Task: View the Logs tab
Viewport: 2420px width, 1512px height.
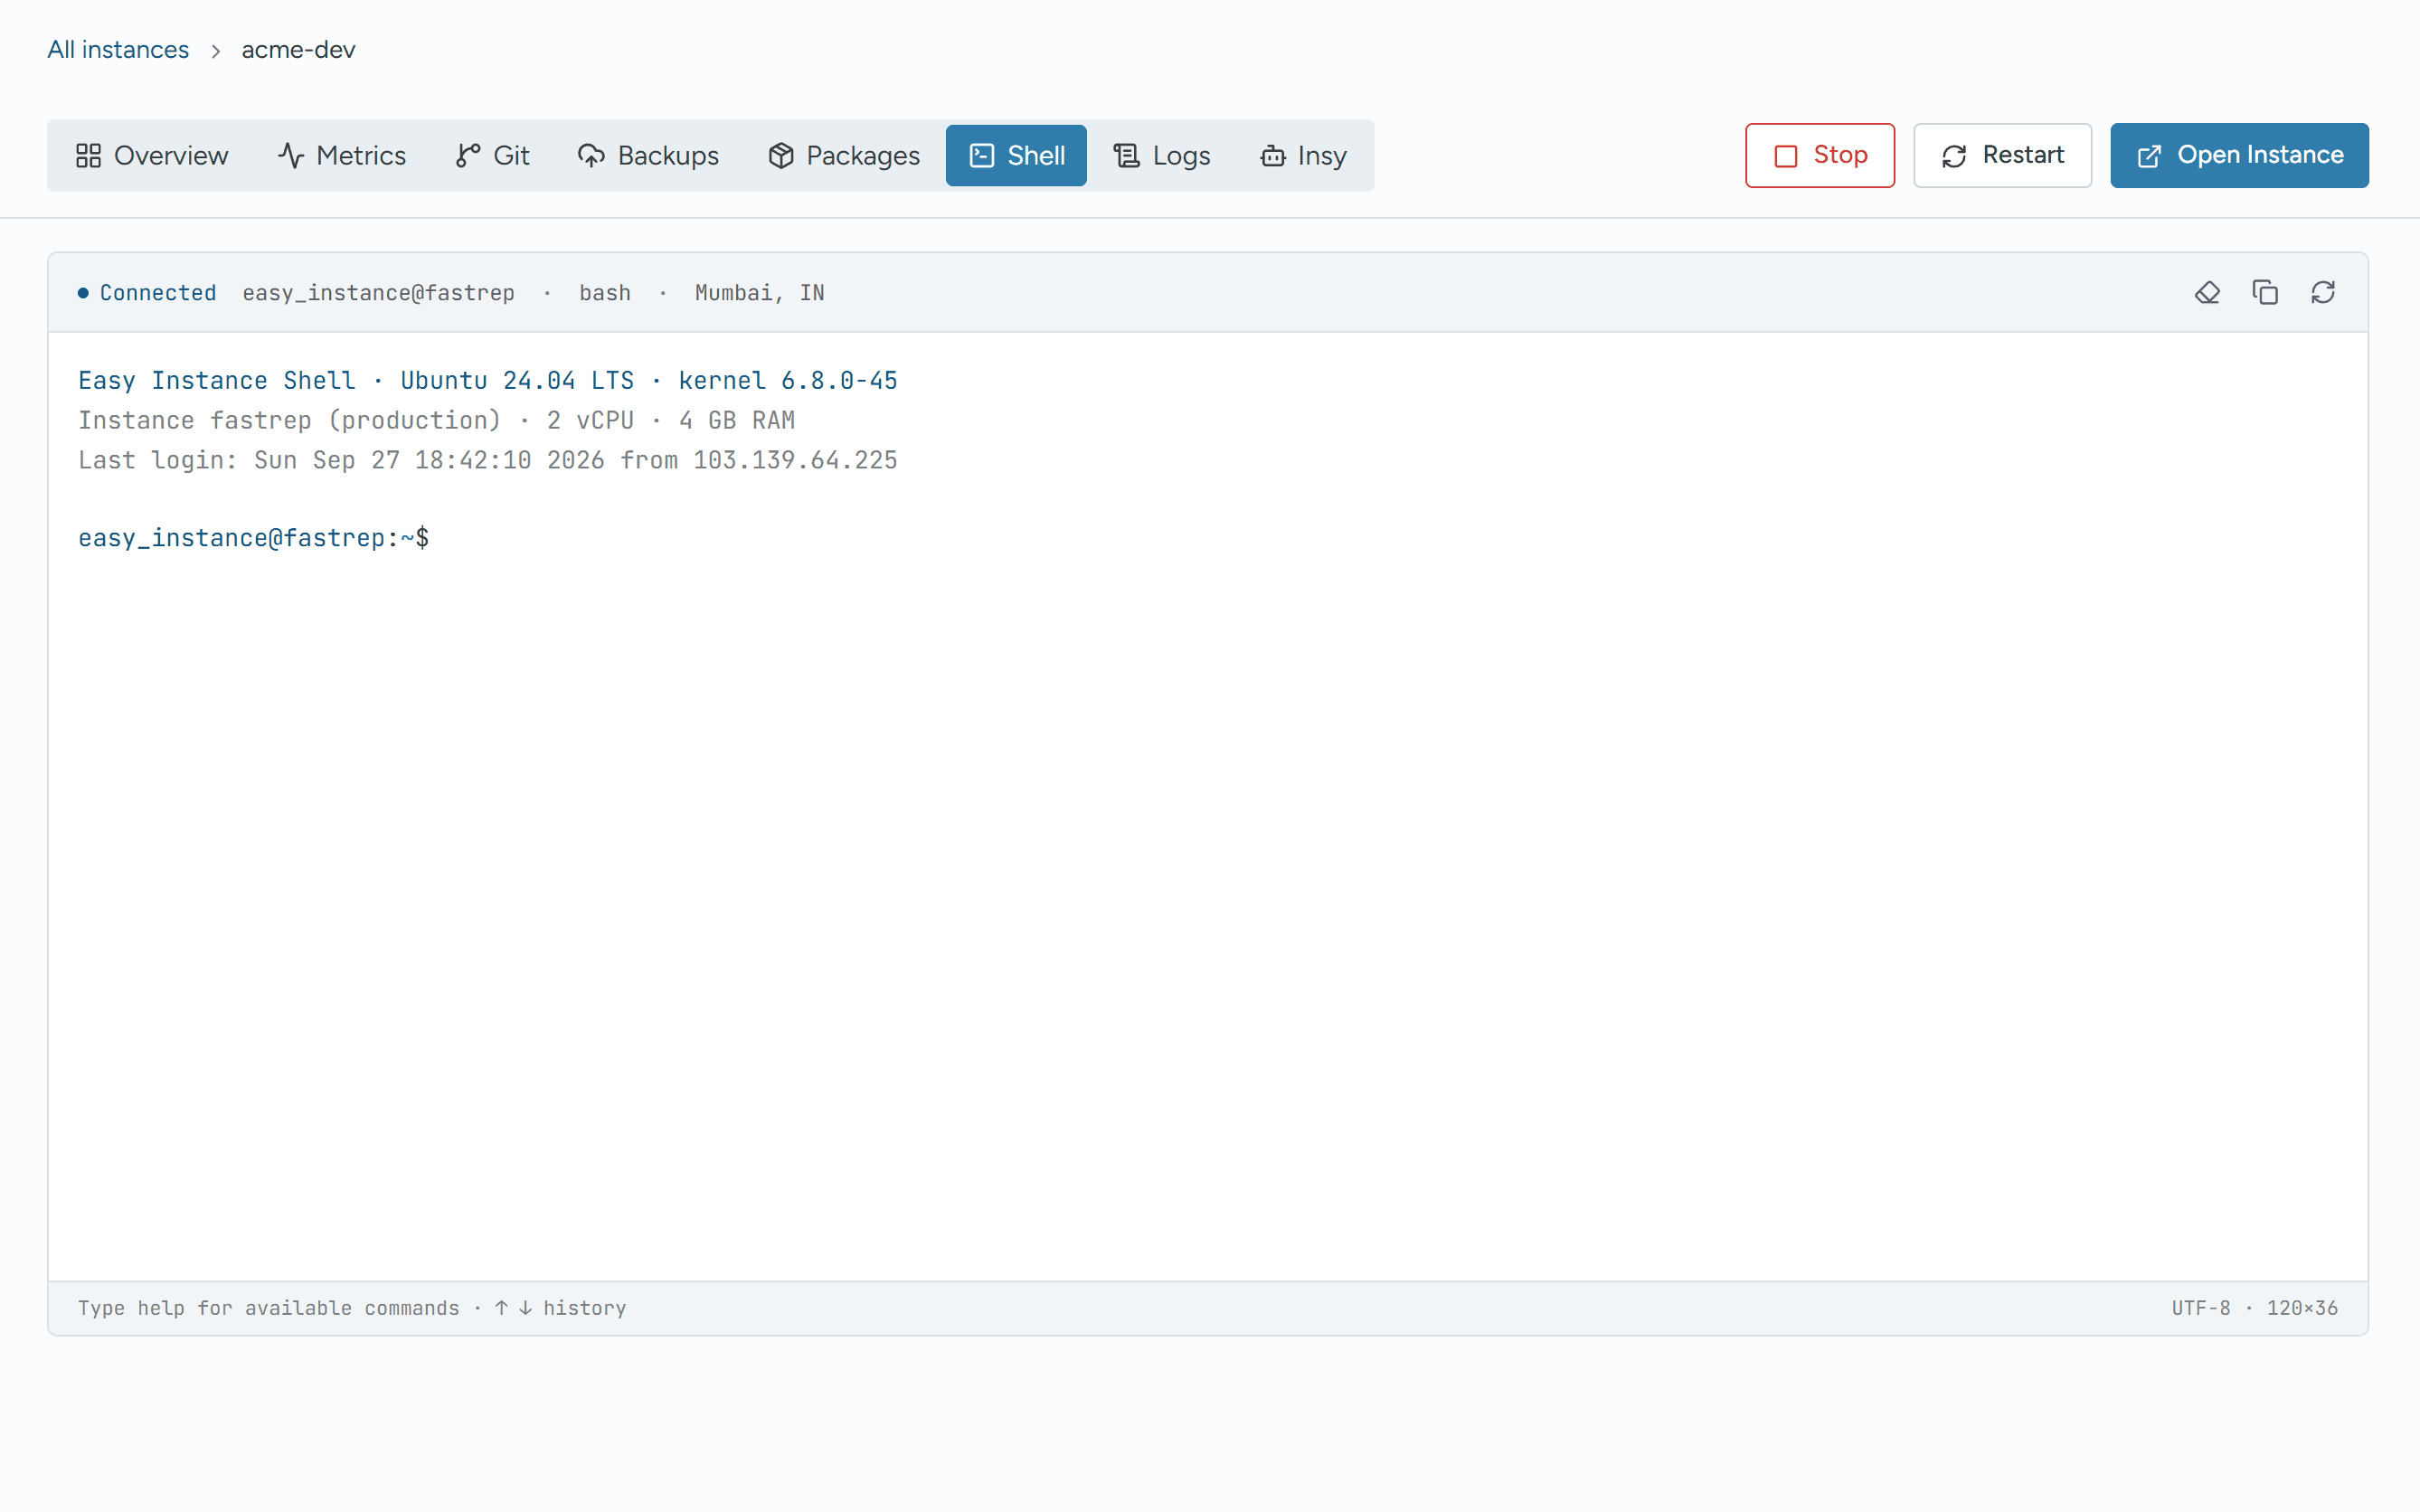Action: pyautogui.click(x=1162, y=155)
